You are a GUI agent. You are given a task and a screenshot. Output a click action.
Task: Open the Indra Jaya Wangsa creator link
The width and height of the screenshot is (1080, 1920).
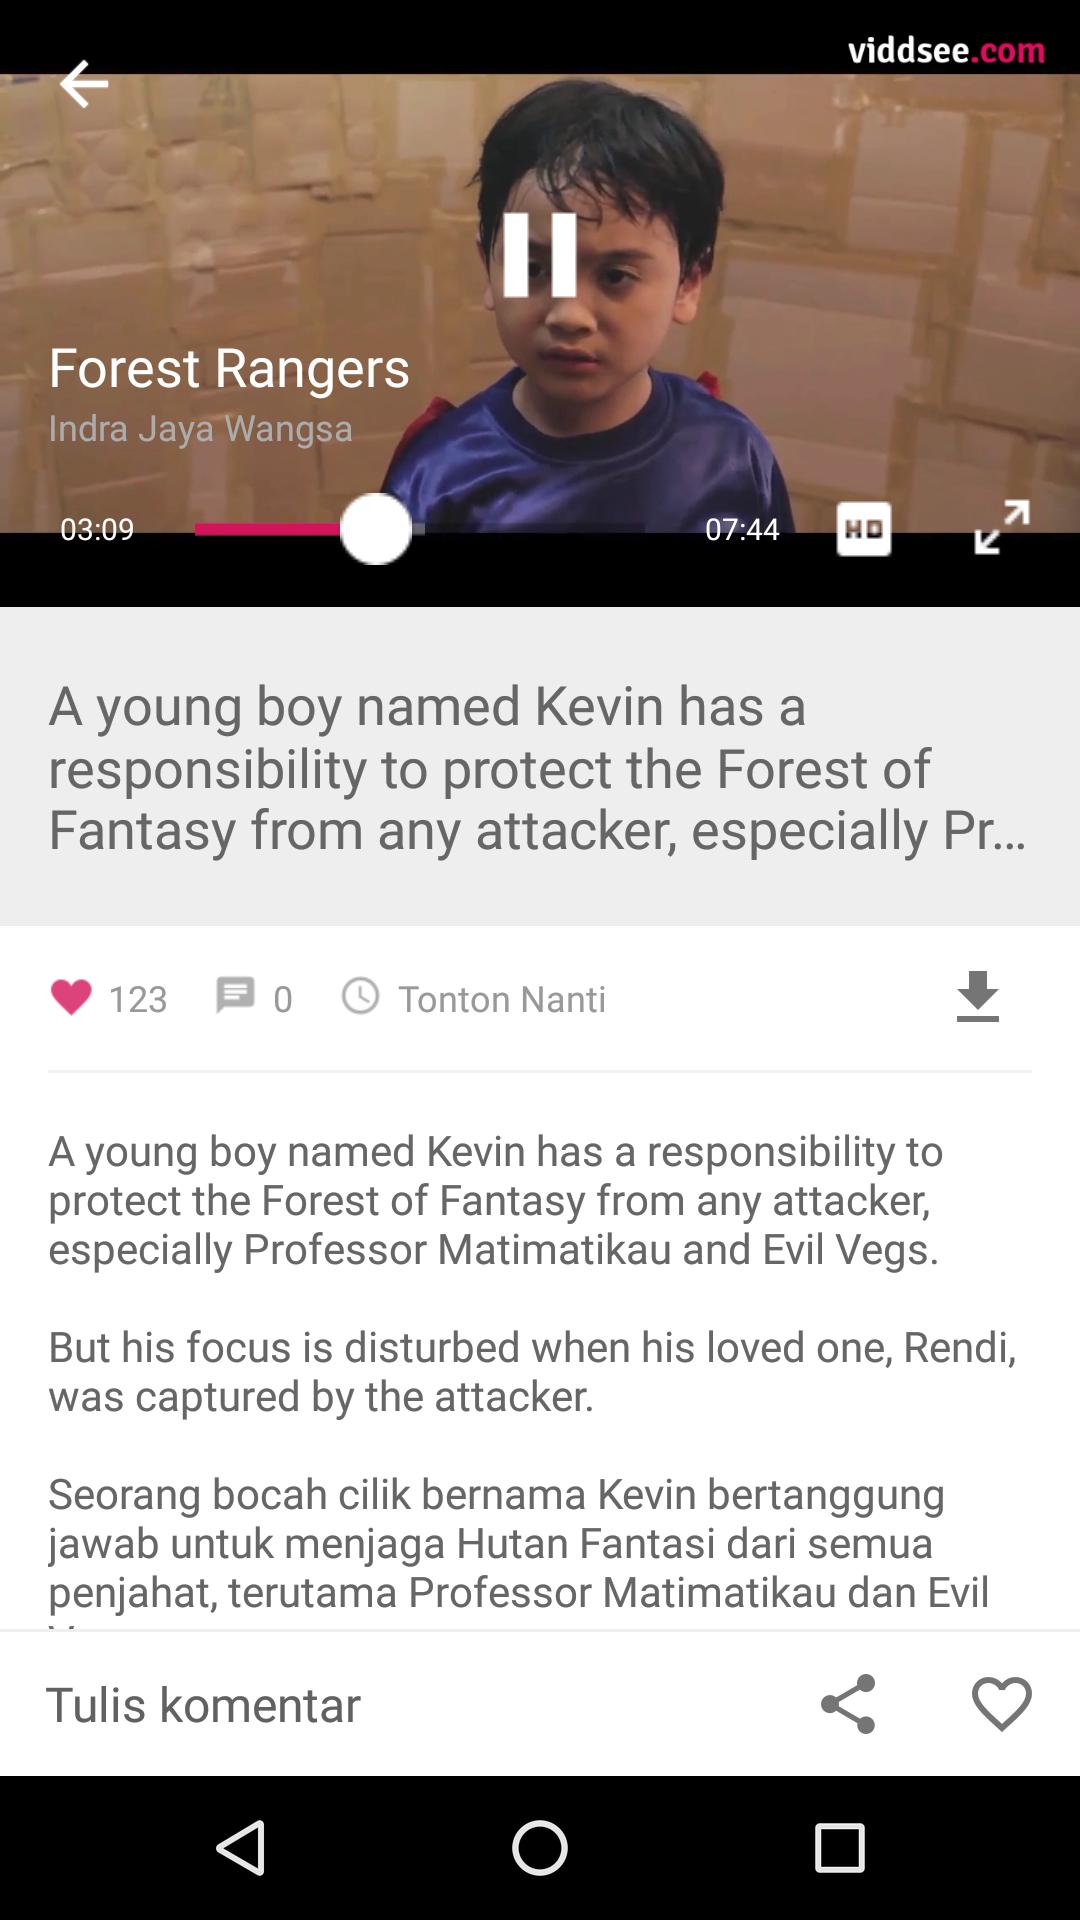201,429
